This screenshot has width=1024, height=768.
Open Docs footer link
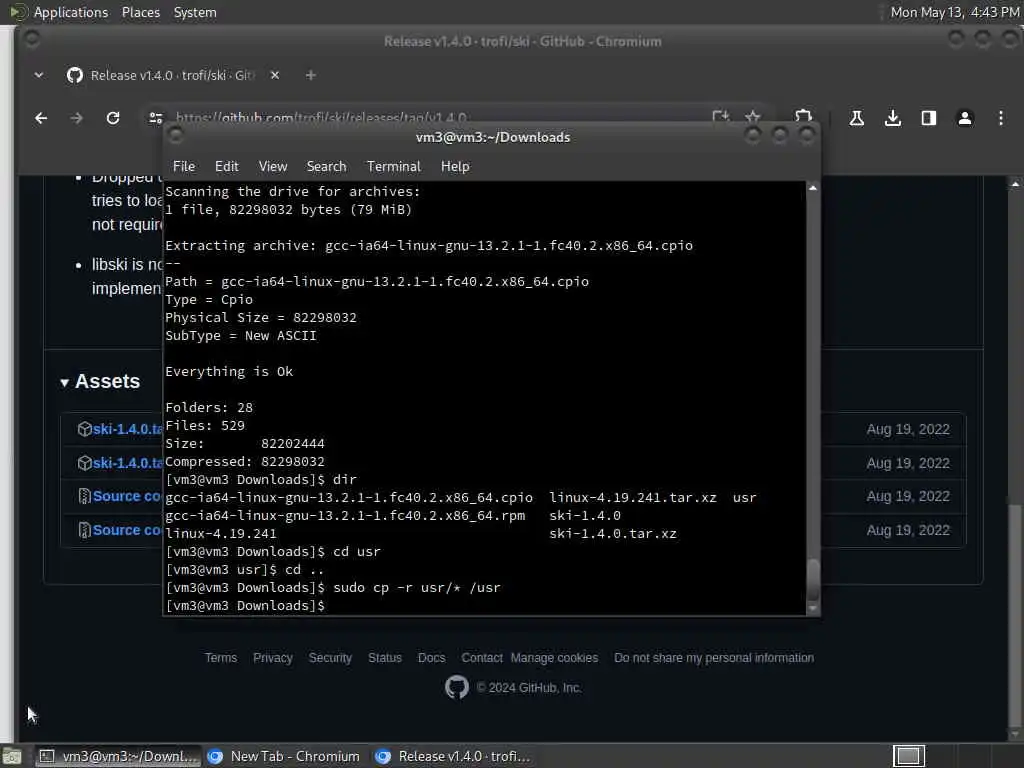[x=431, y=658]
